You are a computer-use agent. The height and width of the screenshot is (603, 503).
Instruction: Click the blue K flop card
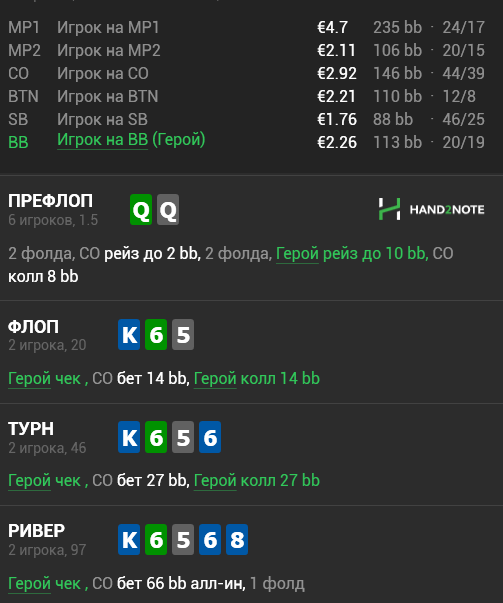pyautogui.click(x=129, y=335)
